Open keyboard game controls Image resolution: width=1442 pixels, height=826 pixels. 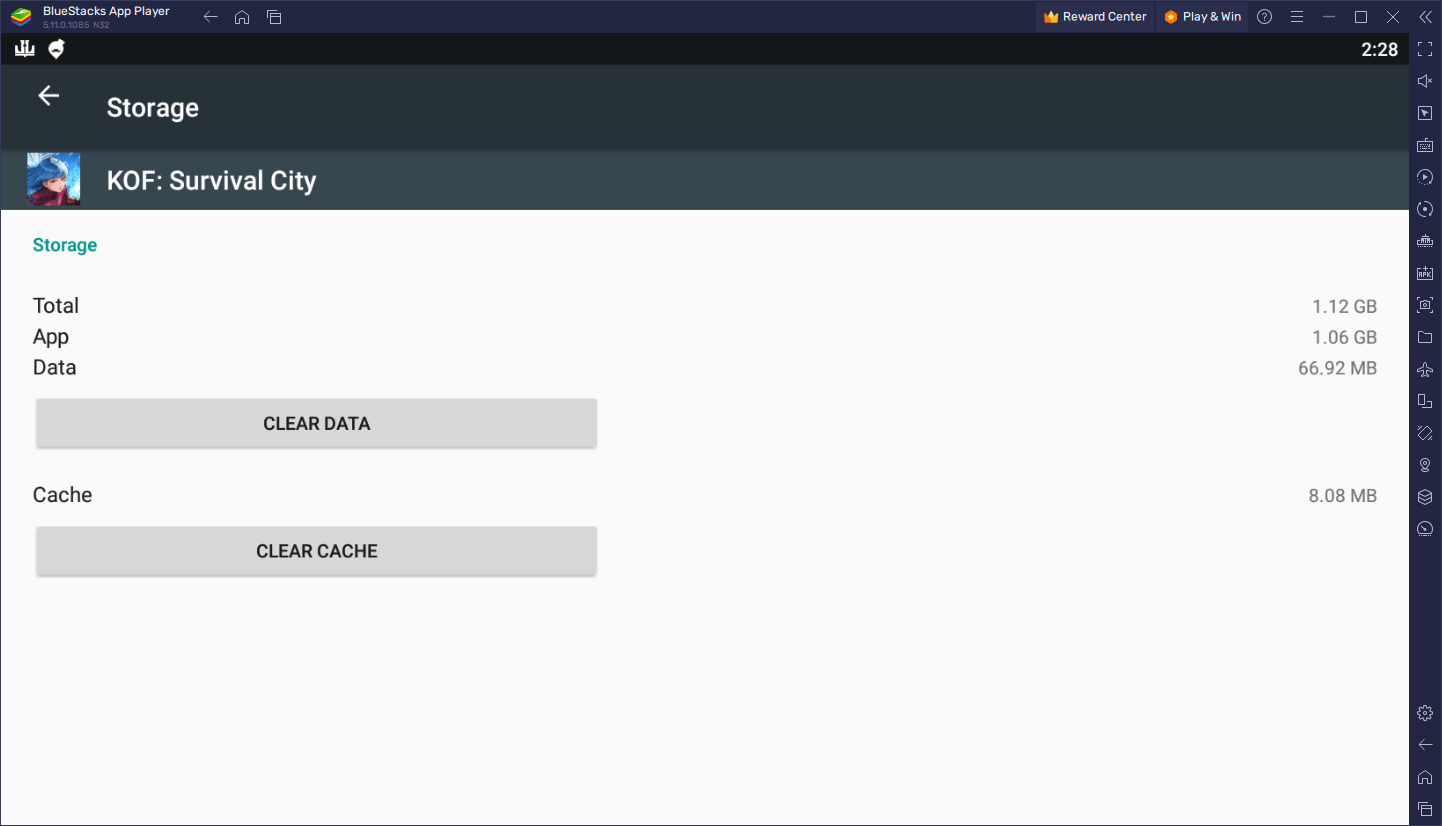(1425, 145)
